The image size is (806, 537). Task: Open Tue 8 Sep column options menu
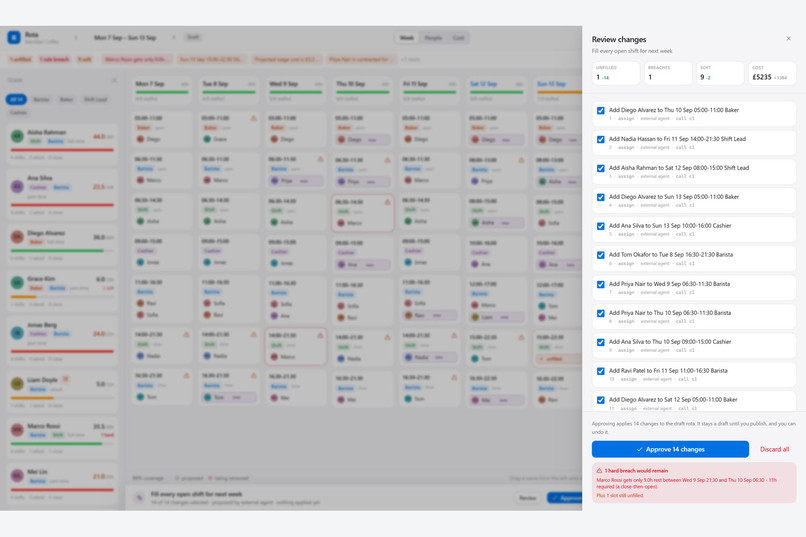pyautogui.click(x=251, y=84)
